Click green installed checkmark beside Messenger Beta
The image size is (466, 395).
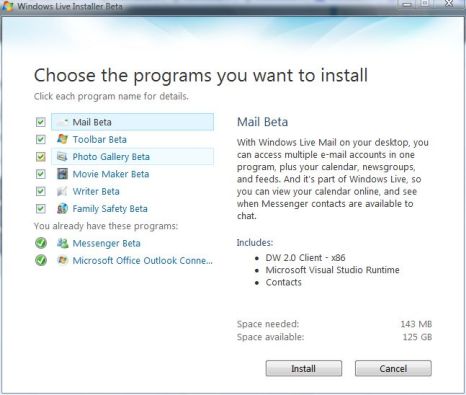(x=41, y=243)
